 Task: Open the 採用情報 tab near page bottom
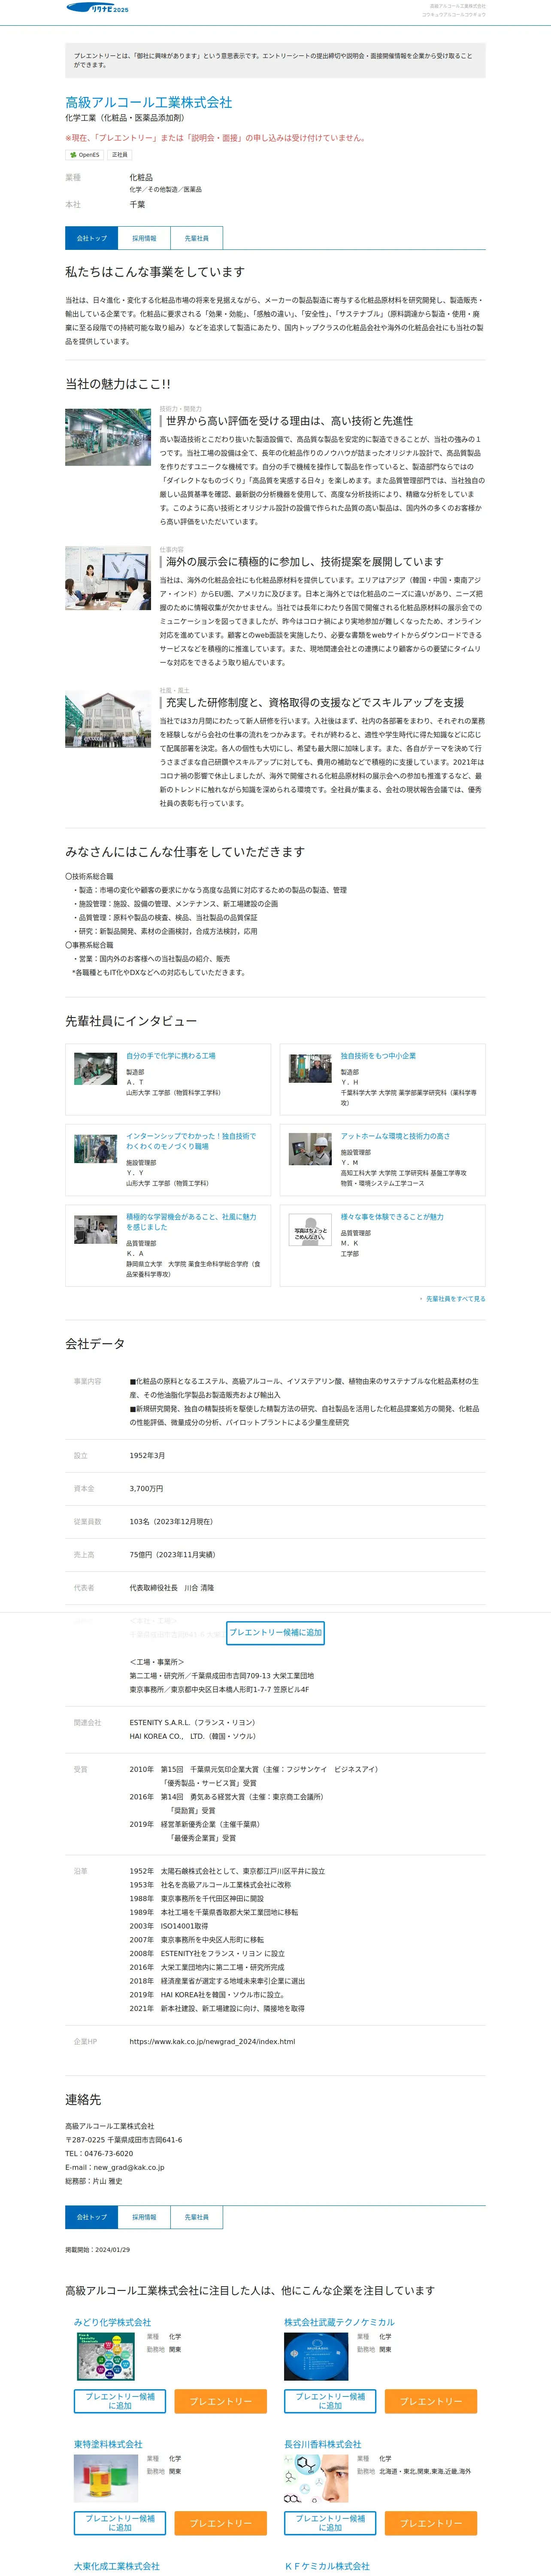pyautogui.click(x=144, y=2217)
